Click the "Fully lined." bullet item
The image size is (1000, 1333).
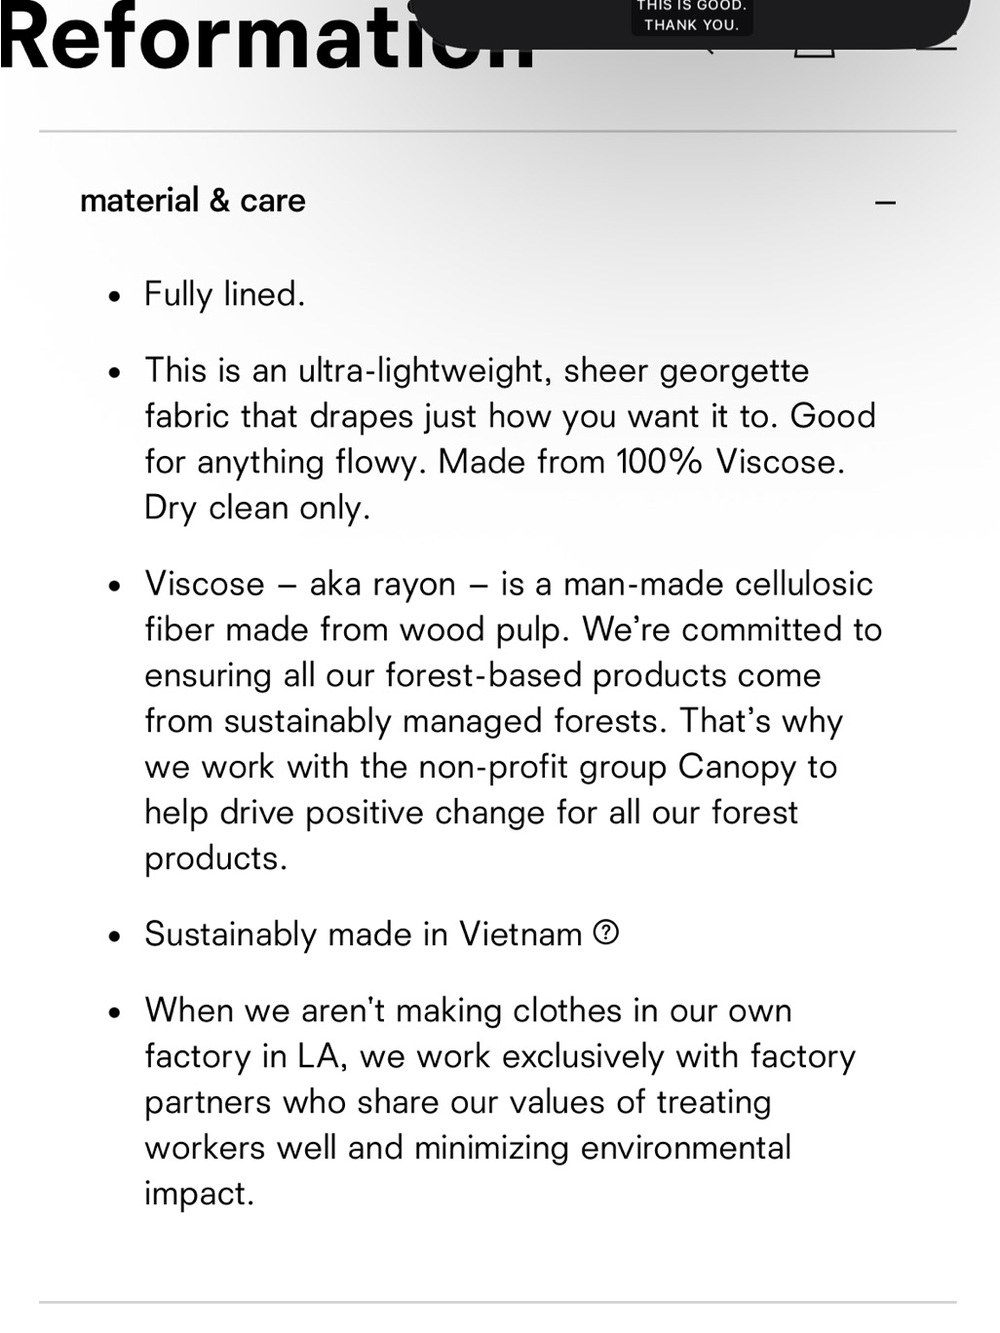225,294
